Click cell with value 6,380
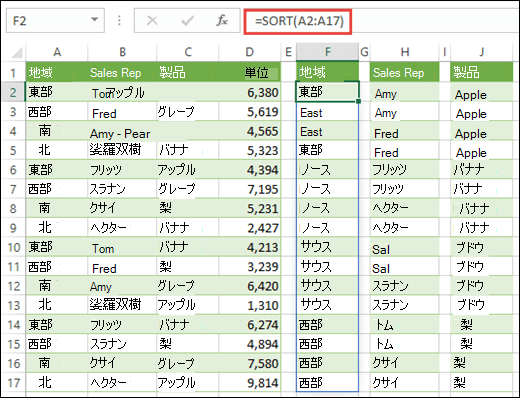Screen dimensions: 520x398 (x=249, y=92)
